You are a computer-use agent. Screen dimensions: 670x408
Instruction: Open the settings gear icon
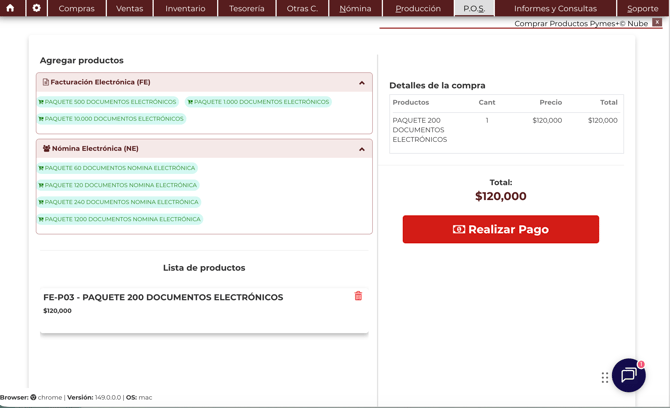coord(37,8)
